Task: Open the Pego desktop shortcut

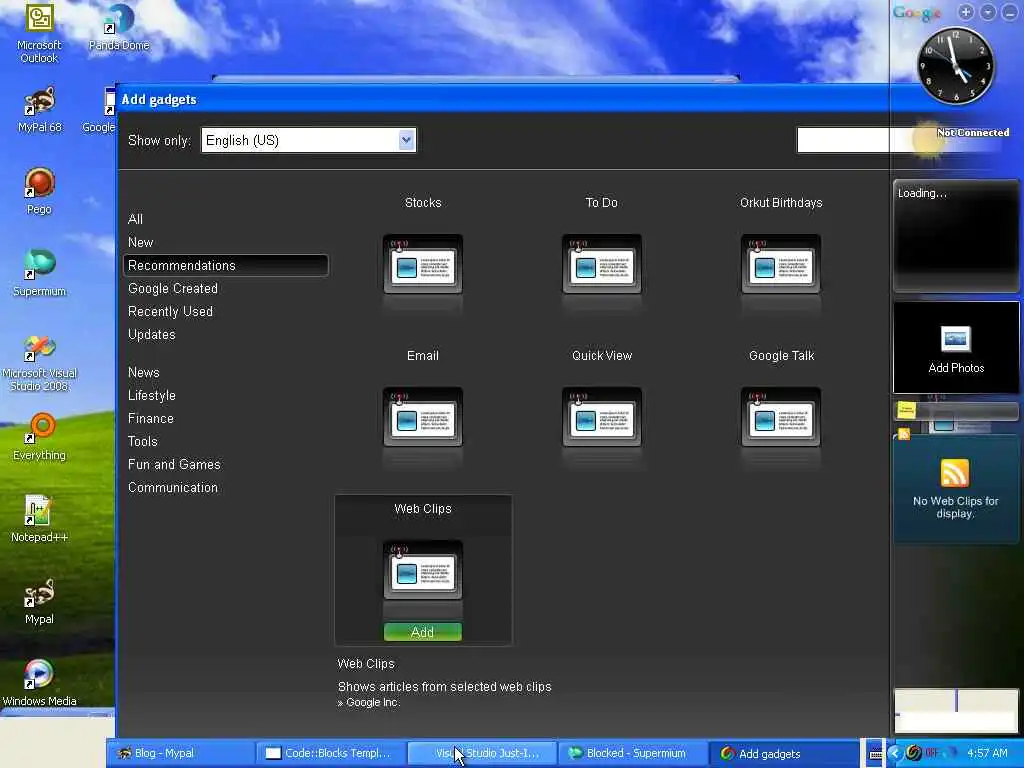Action: pos(39,191)
